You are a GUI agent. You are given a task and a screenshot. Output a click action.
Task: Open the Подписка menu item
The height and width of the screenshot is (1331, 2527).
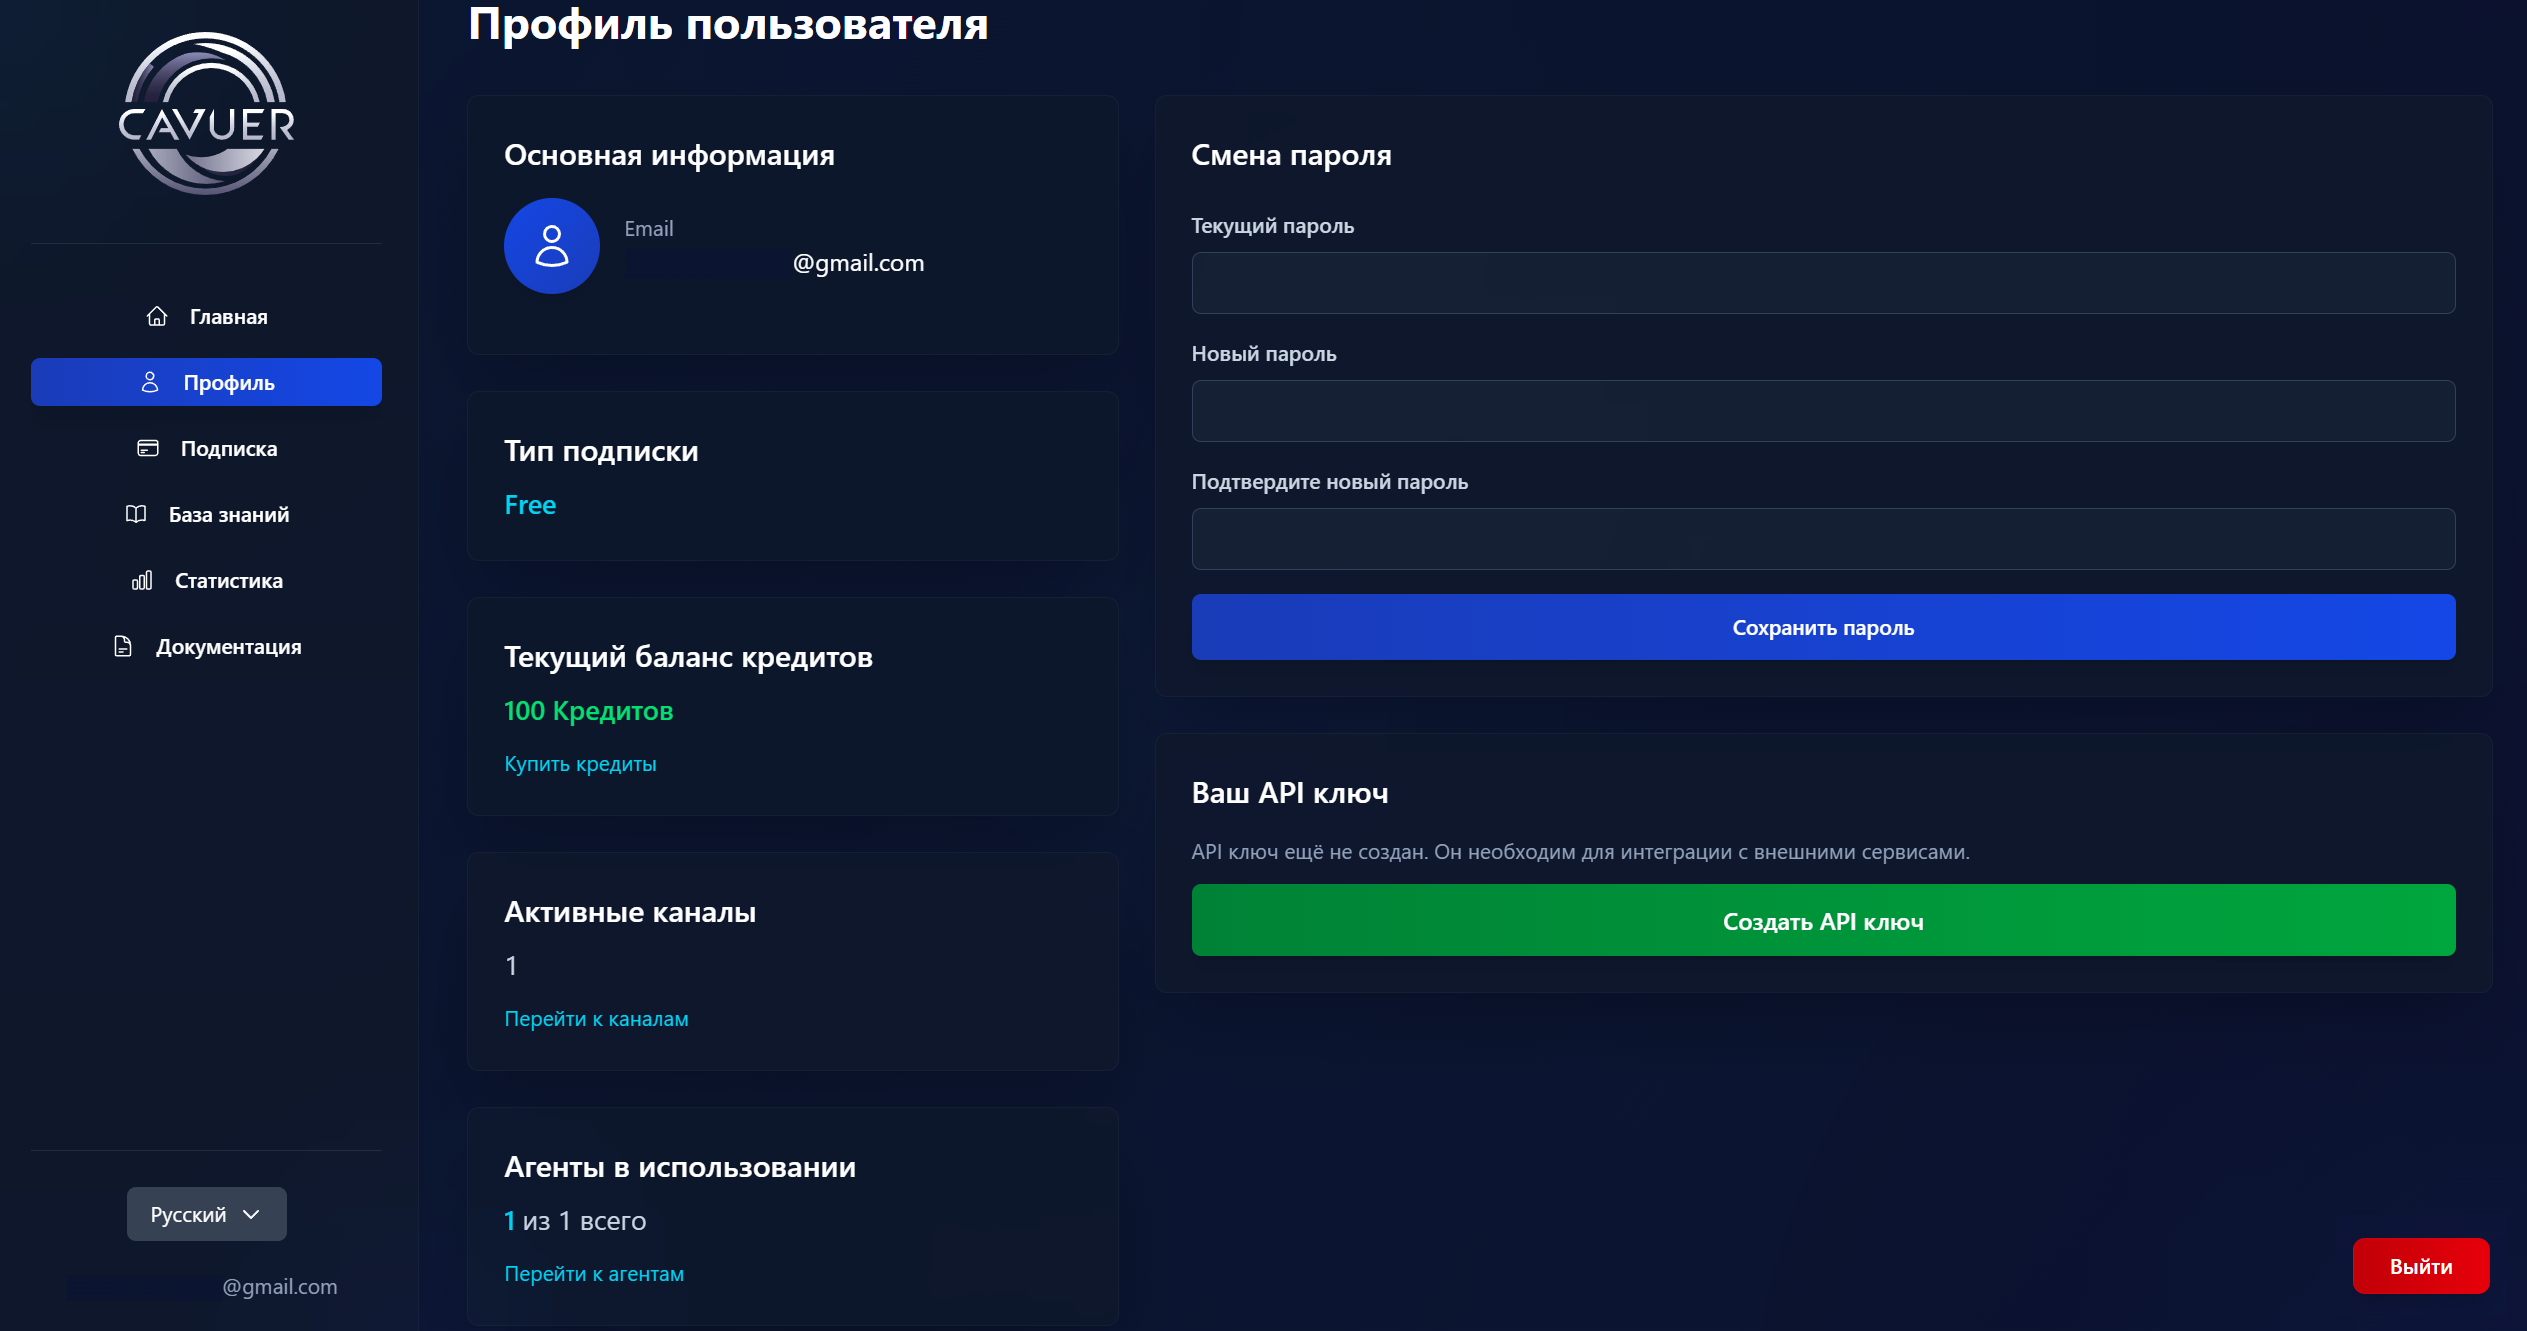click(228, 448)
